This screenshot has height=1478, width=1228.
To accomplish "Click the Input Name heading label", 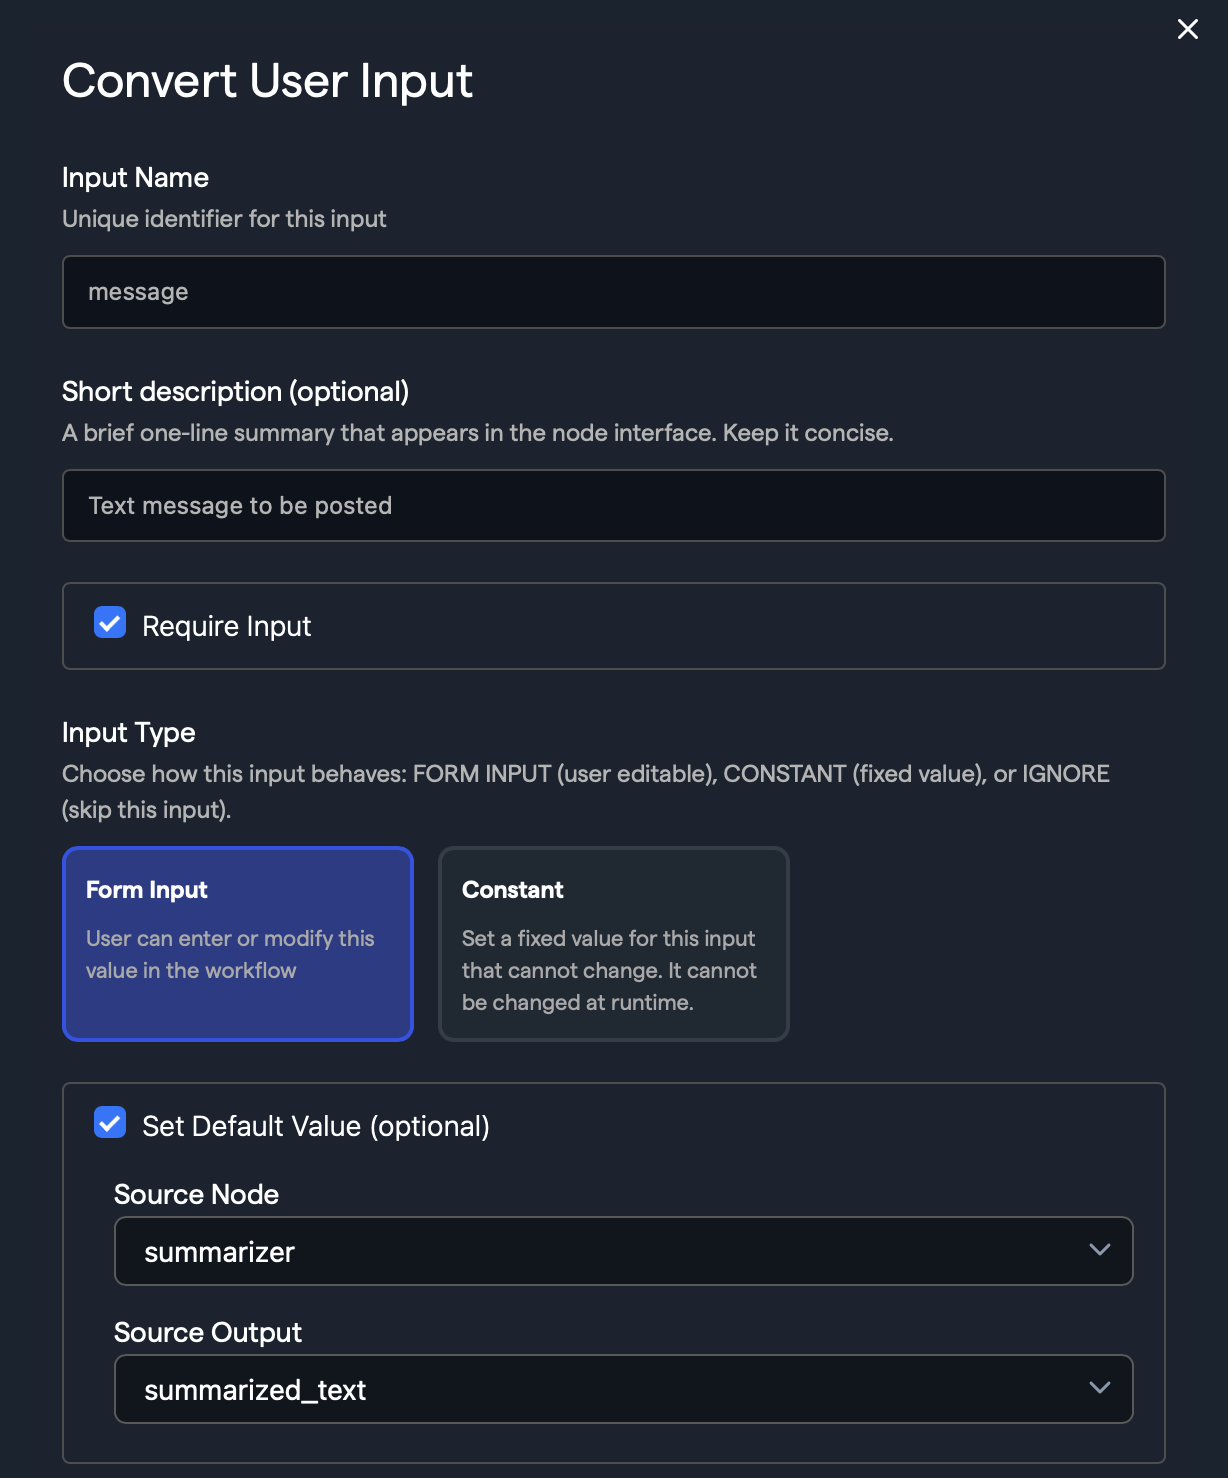I will [135, 178].
